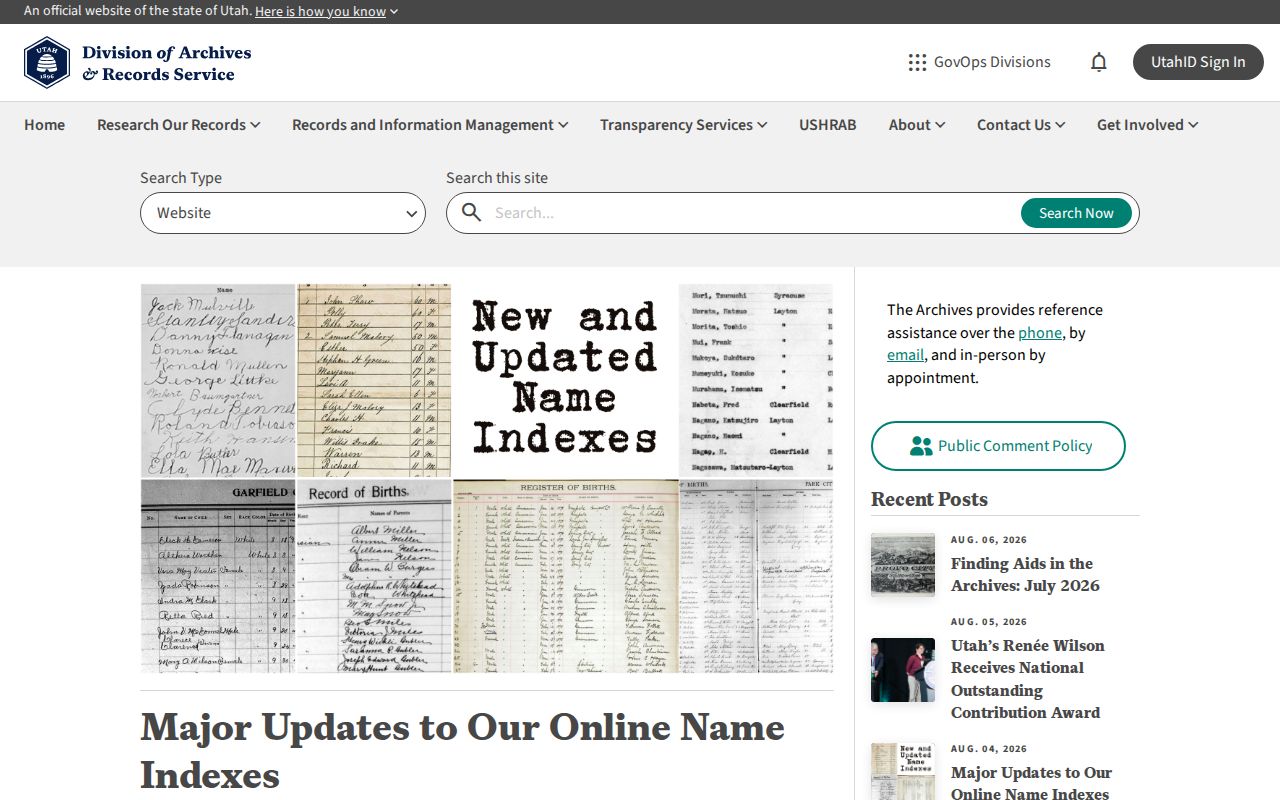
Task: Click the 'AUG. 04, 2026' date label
Action: click(x=989, y=749)
